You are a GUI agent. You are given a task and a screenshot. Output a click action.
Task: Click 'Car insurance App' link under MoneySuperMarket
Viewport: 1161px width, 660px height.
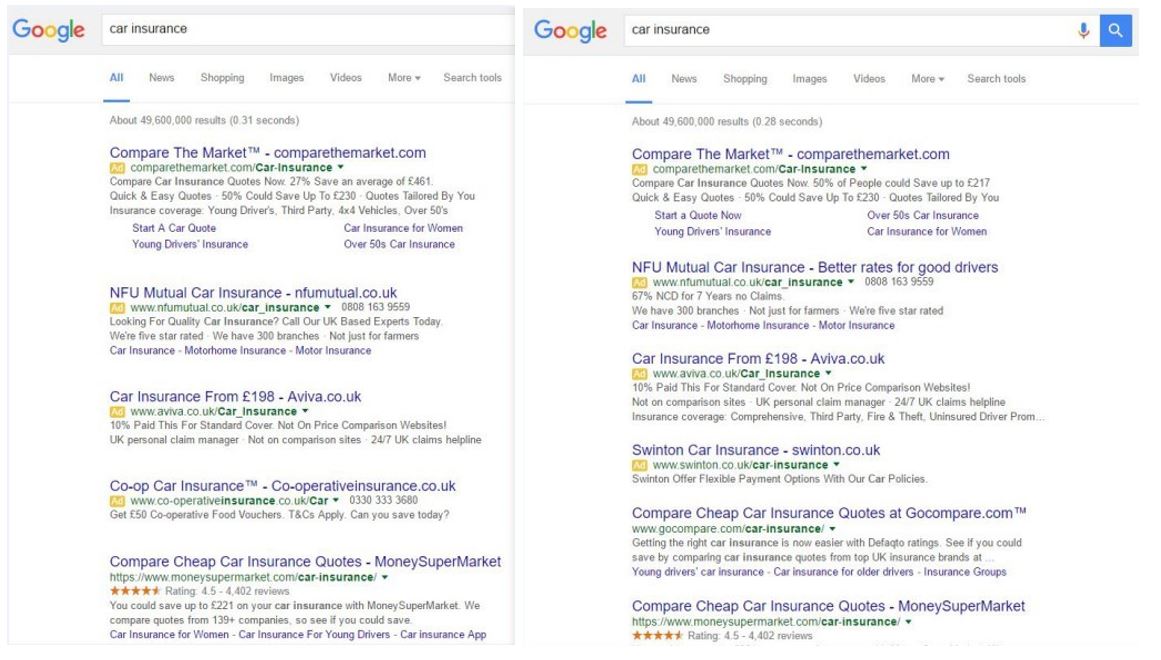point(444,634)
